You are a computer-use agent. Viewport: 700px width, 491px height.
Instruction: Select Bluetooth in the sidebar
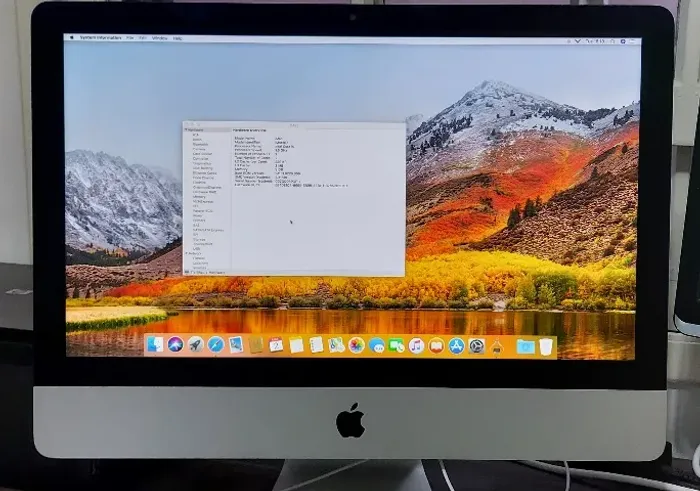click(x=200, y=144)
